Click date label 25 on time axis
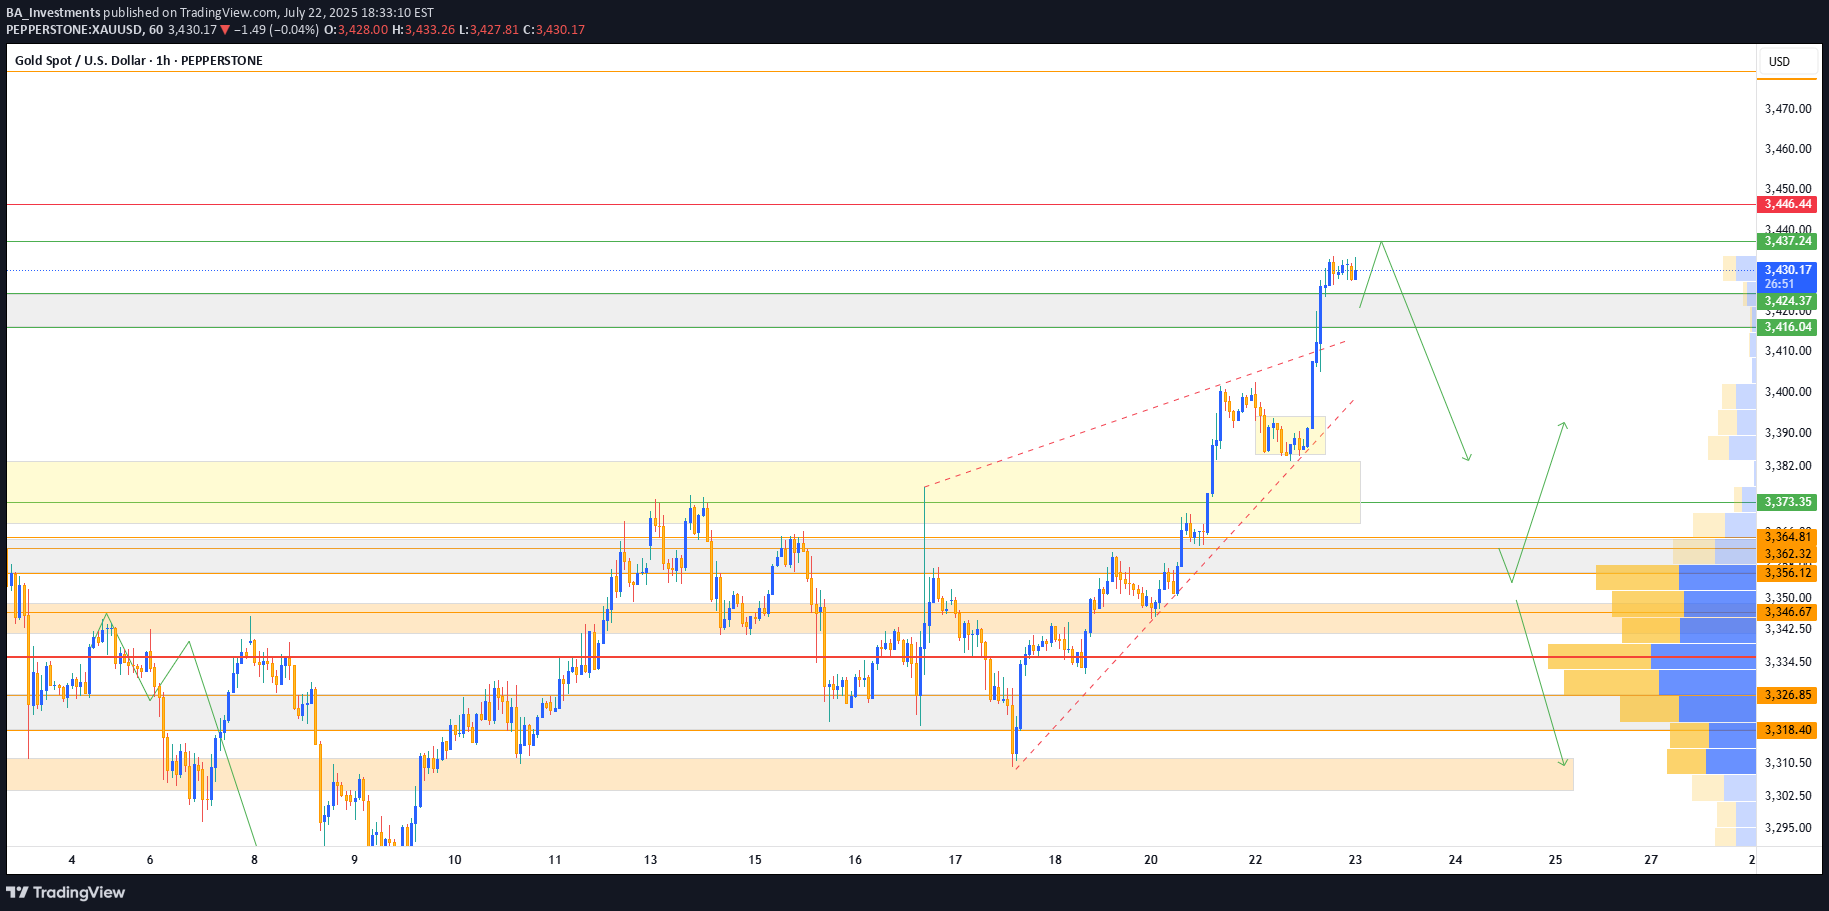Screen dimensions: 1829x911 (x=1556, y=860)
